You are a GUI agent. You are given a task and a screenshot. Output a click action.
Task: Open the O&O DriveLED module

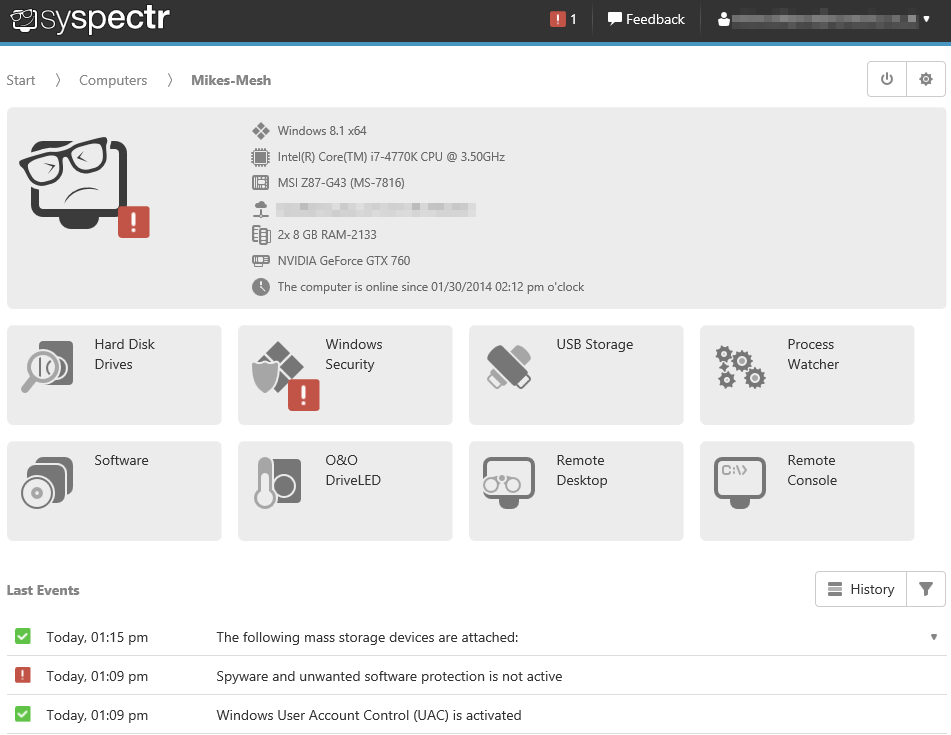[345, 491]
